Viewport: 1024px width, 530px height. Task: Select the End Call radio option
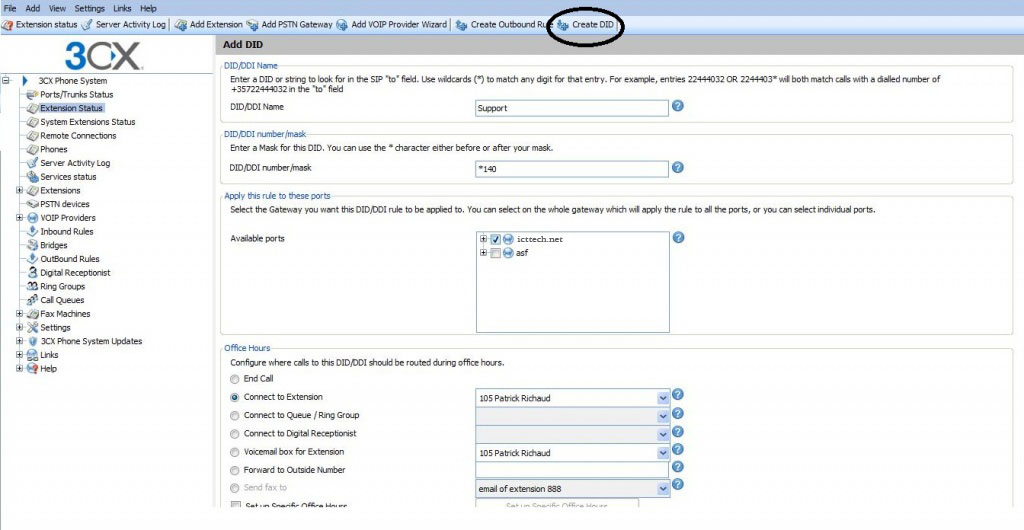(235, 379)
